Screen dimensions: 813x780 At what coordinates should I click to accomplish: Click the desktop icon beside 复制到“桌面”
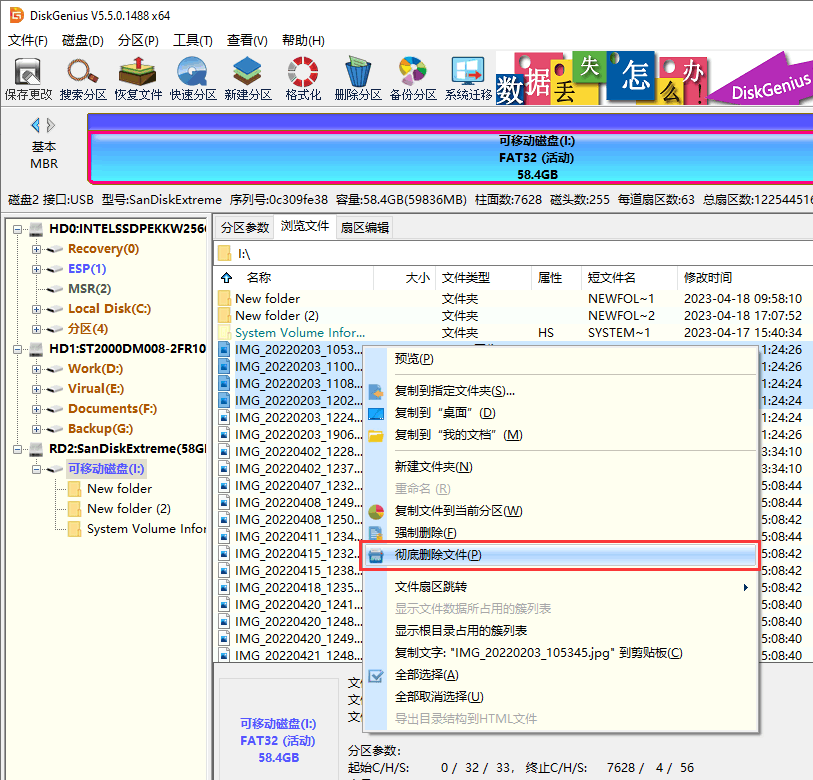376,413
